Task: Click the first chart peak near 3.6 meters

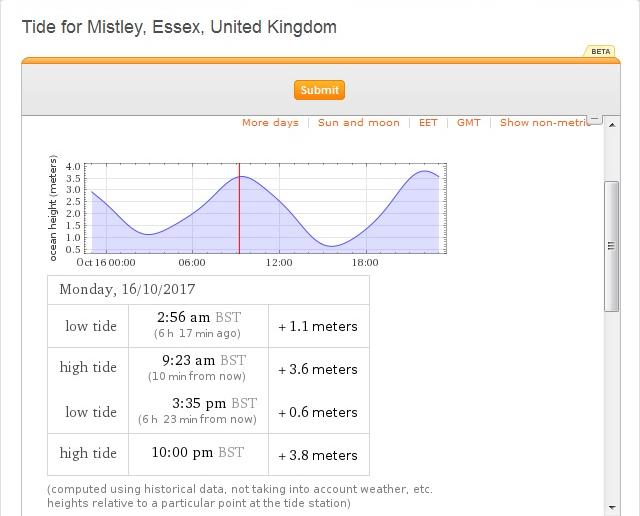Action: 241,177
